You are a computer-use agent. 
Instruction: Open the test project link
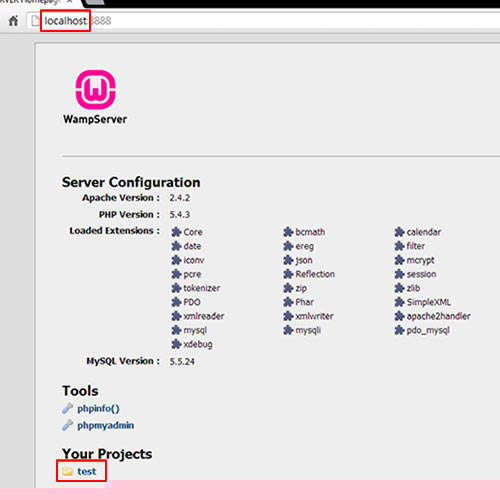87,471
